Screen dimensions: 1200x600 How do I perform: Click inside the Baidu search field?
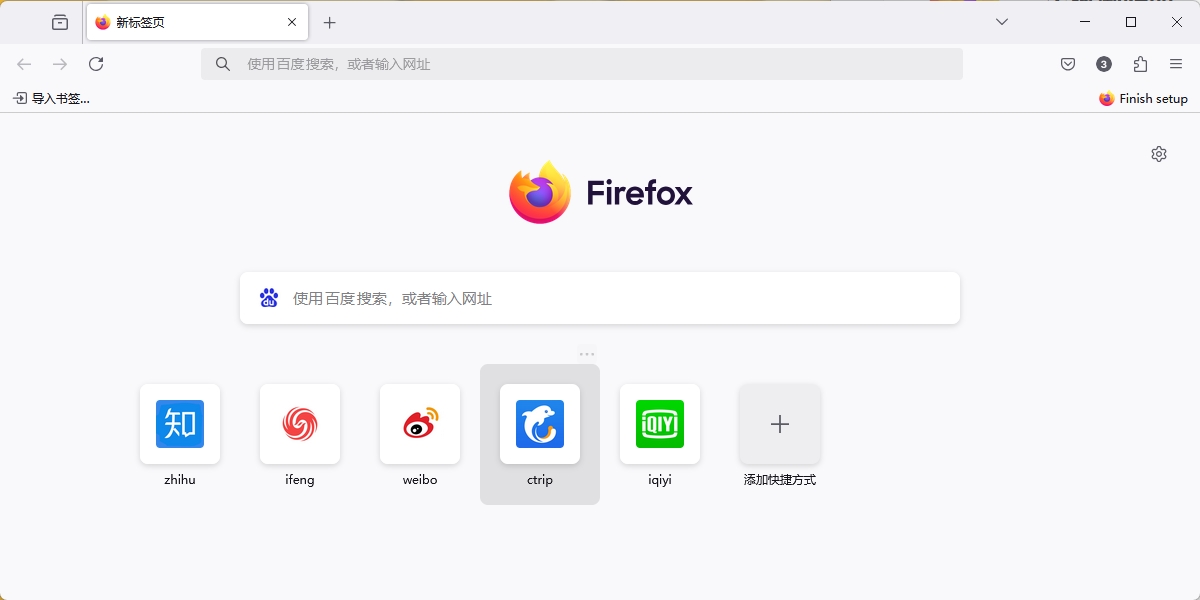click(x=600, y=297)
